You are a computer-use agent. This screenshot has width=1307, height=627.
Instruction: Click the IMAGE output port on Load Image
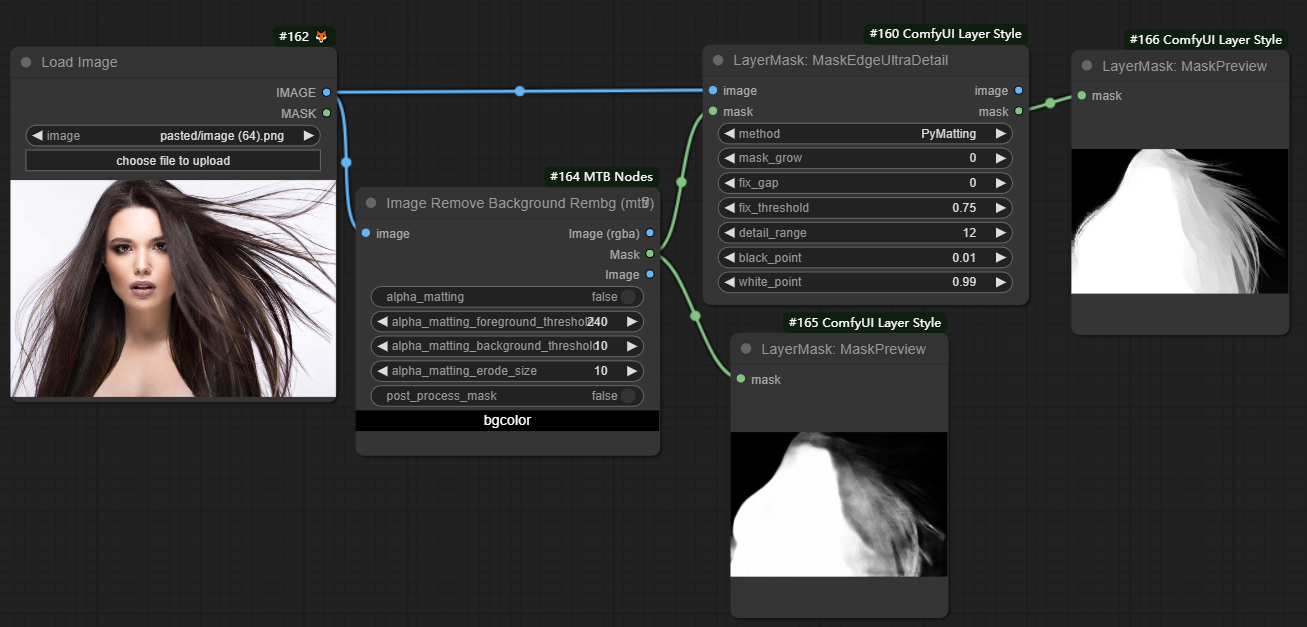pos(326,92)
